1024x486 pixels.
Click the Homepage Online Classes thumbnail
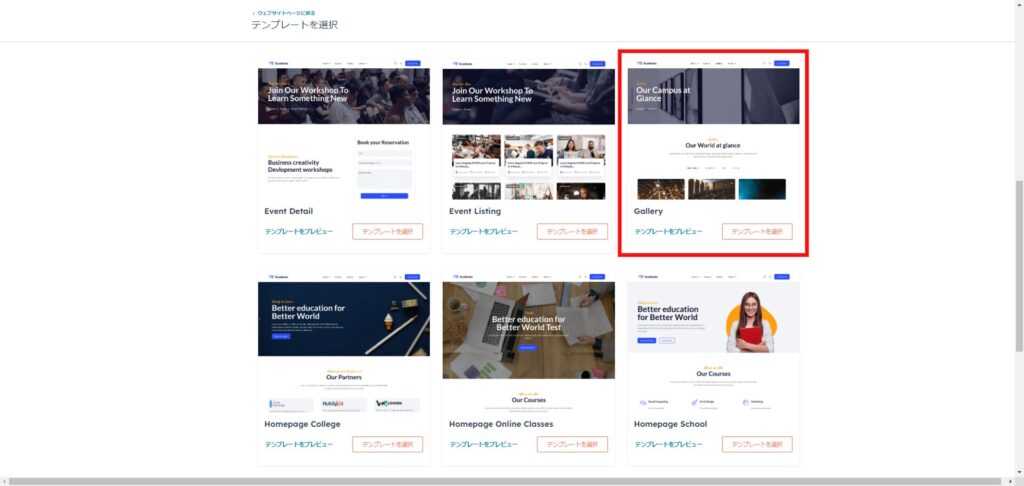(528, 342)
